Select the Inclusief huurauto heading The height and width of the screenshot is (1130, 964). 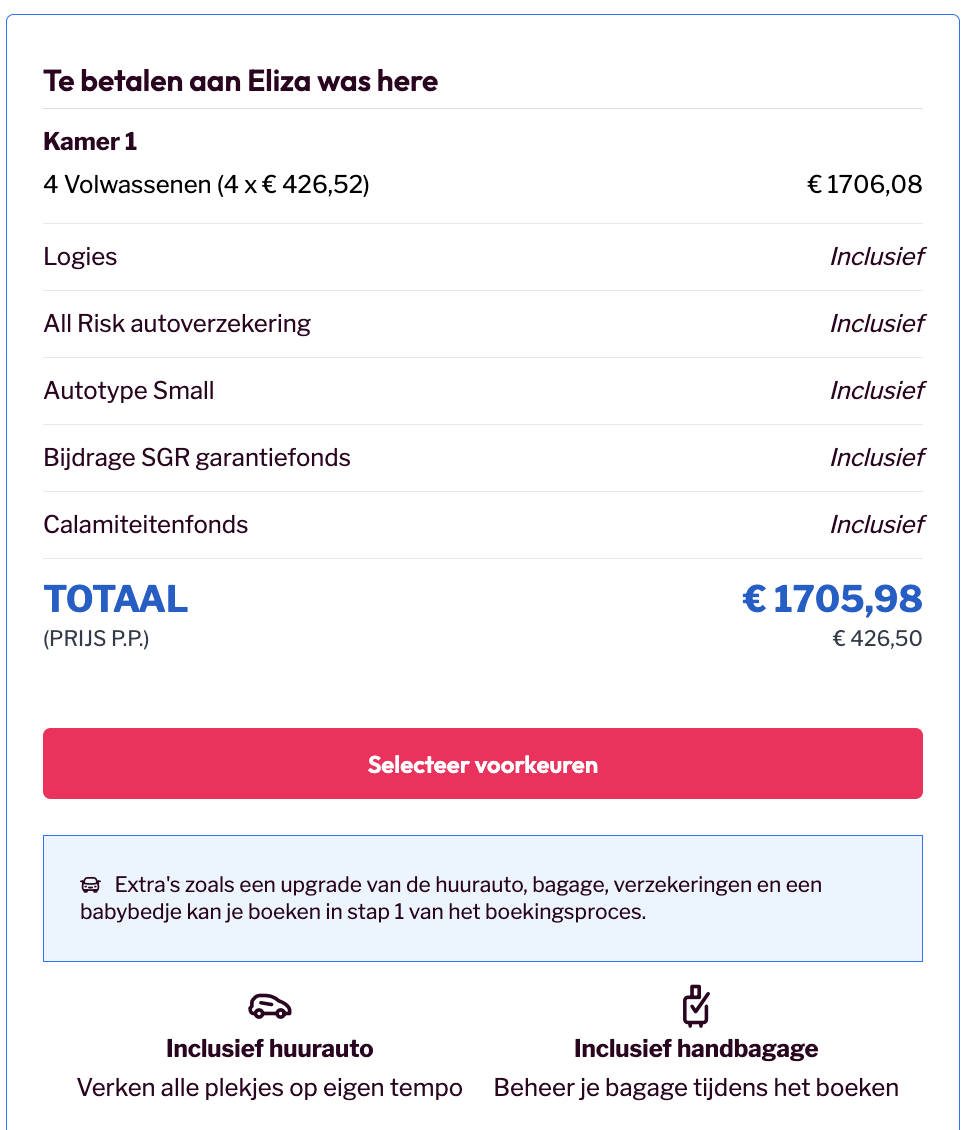269,1049
